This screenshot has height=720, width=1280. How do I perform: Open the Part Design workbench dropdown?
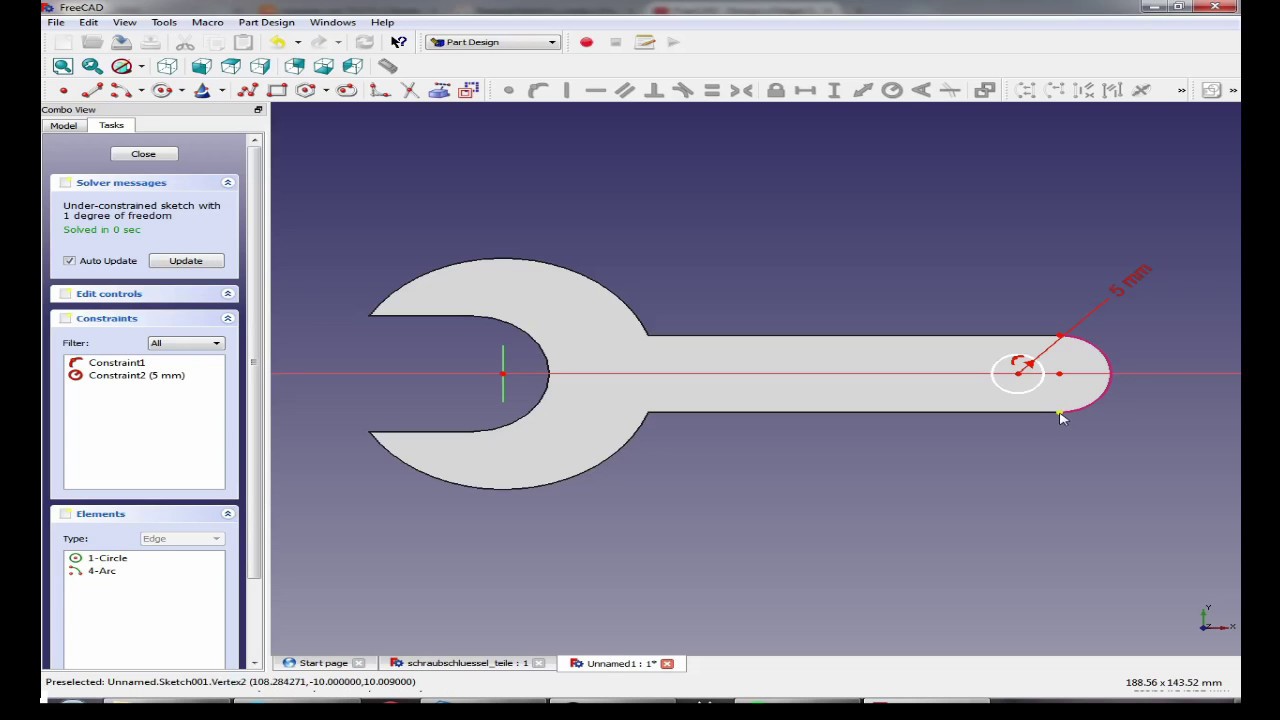pos(493,42)
